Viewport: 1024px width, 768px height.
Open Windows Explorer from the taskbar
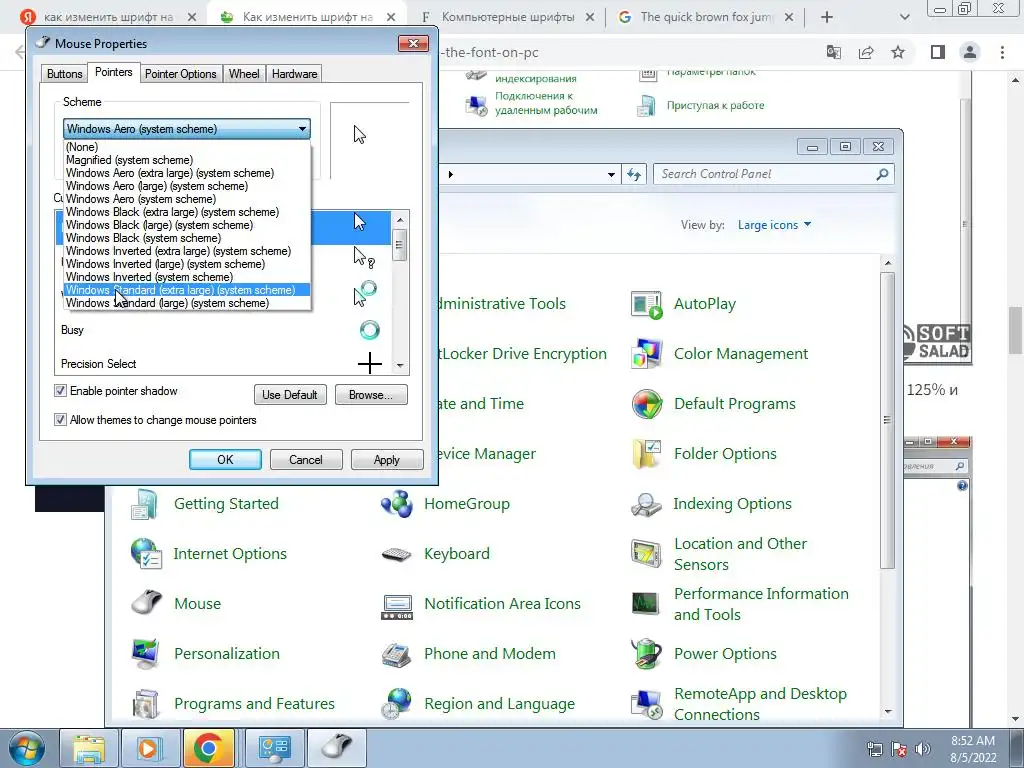tap(88, 748)
